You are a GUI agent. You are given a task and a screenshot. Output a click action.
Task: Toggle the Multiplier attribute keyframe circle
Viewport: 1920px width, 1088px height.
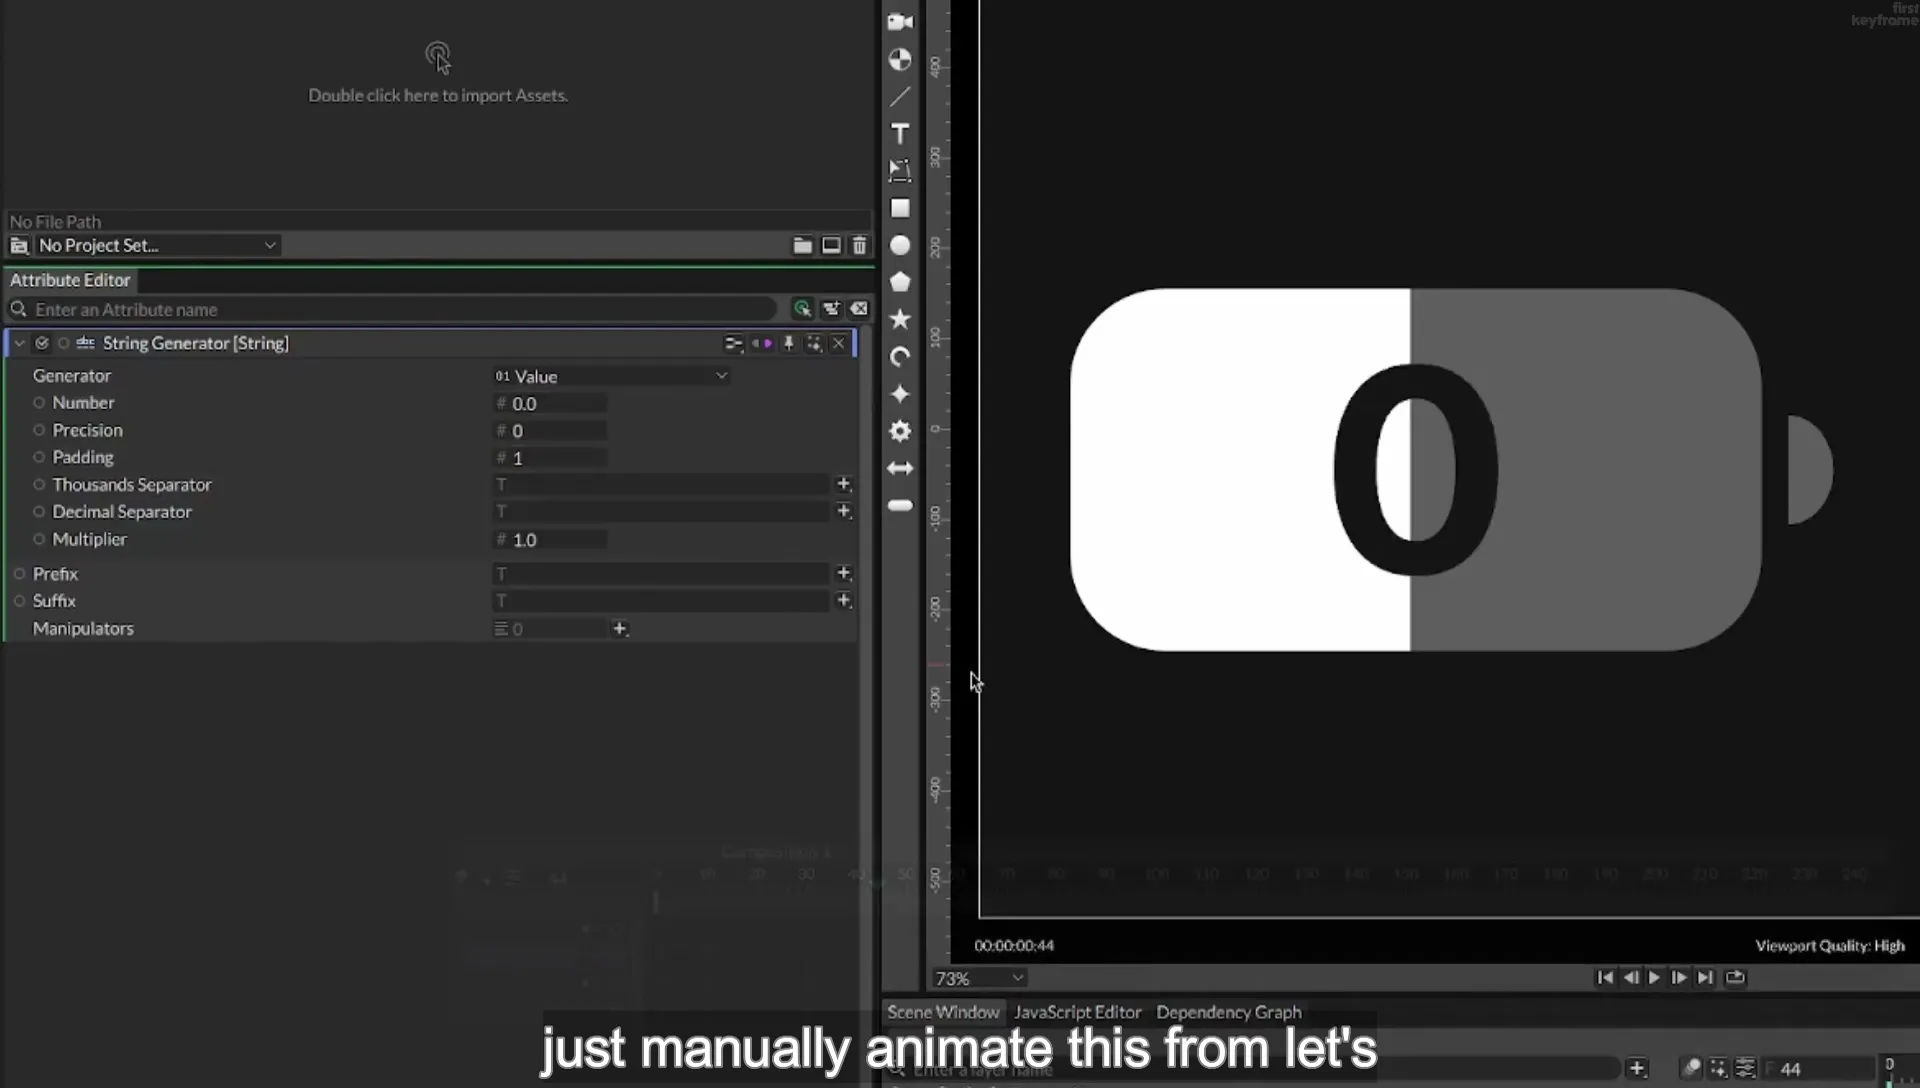[x=39, y=539]
